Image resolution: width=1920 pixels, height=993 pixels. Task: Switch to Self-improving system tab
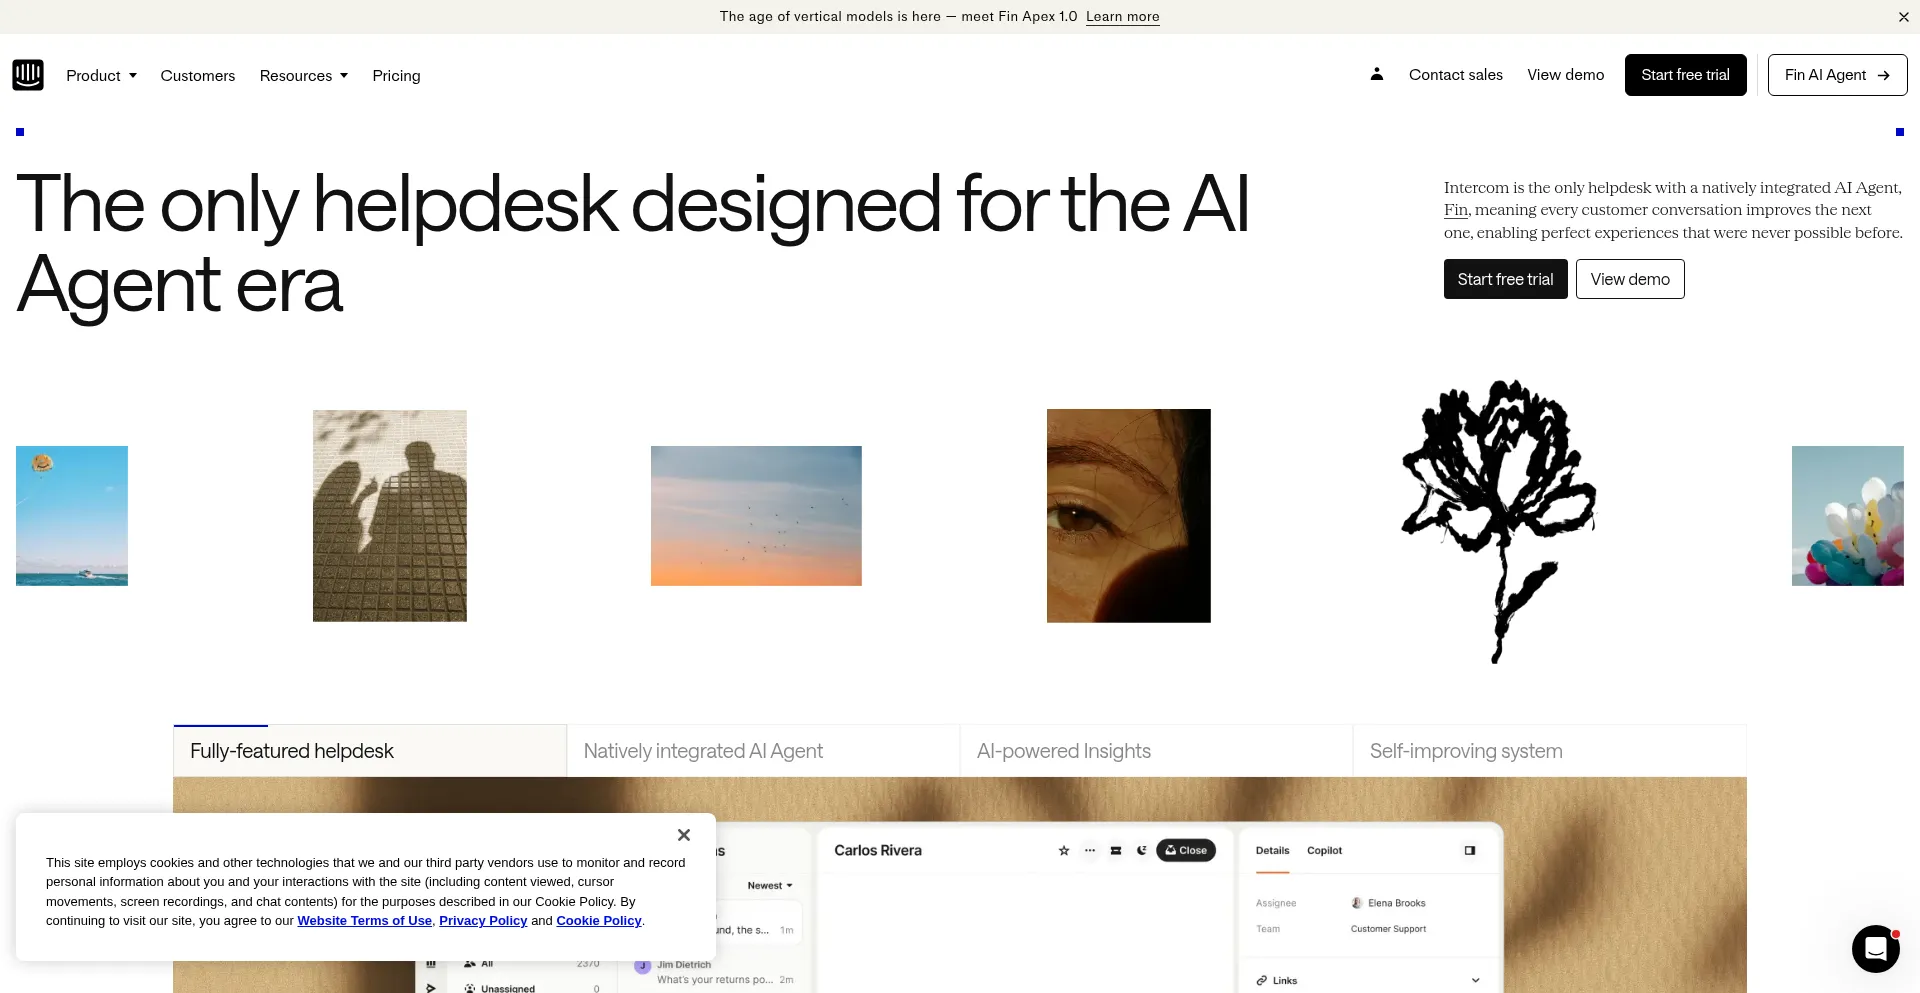(x=1549, y=751)
